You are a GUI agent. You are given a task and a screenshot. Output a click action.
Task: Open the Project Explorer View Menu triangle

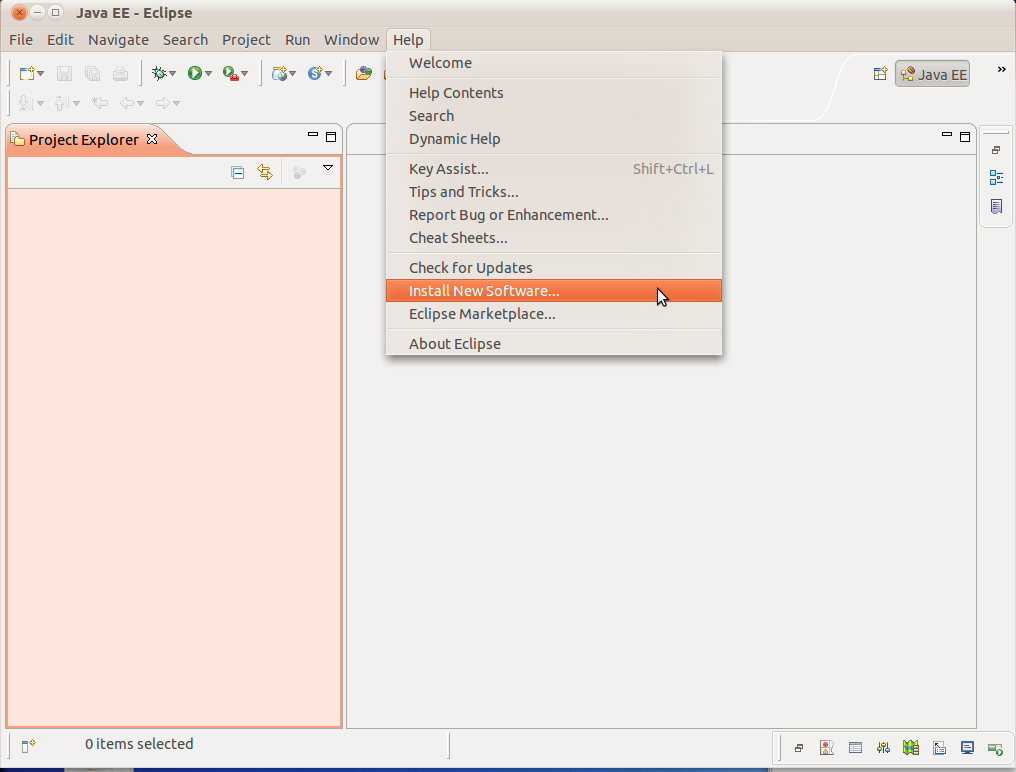[x=327, y=169]
